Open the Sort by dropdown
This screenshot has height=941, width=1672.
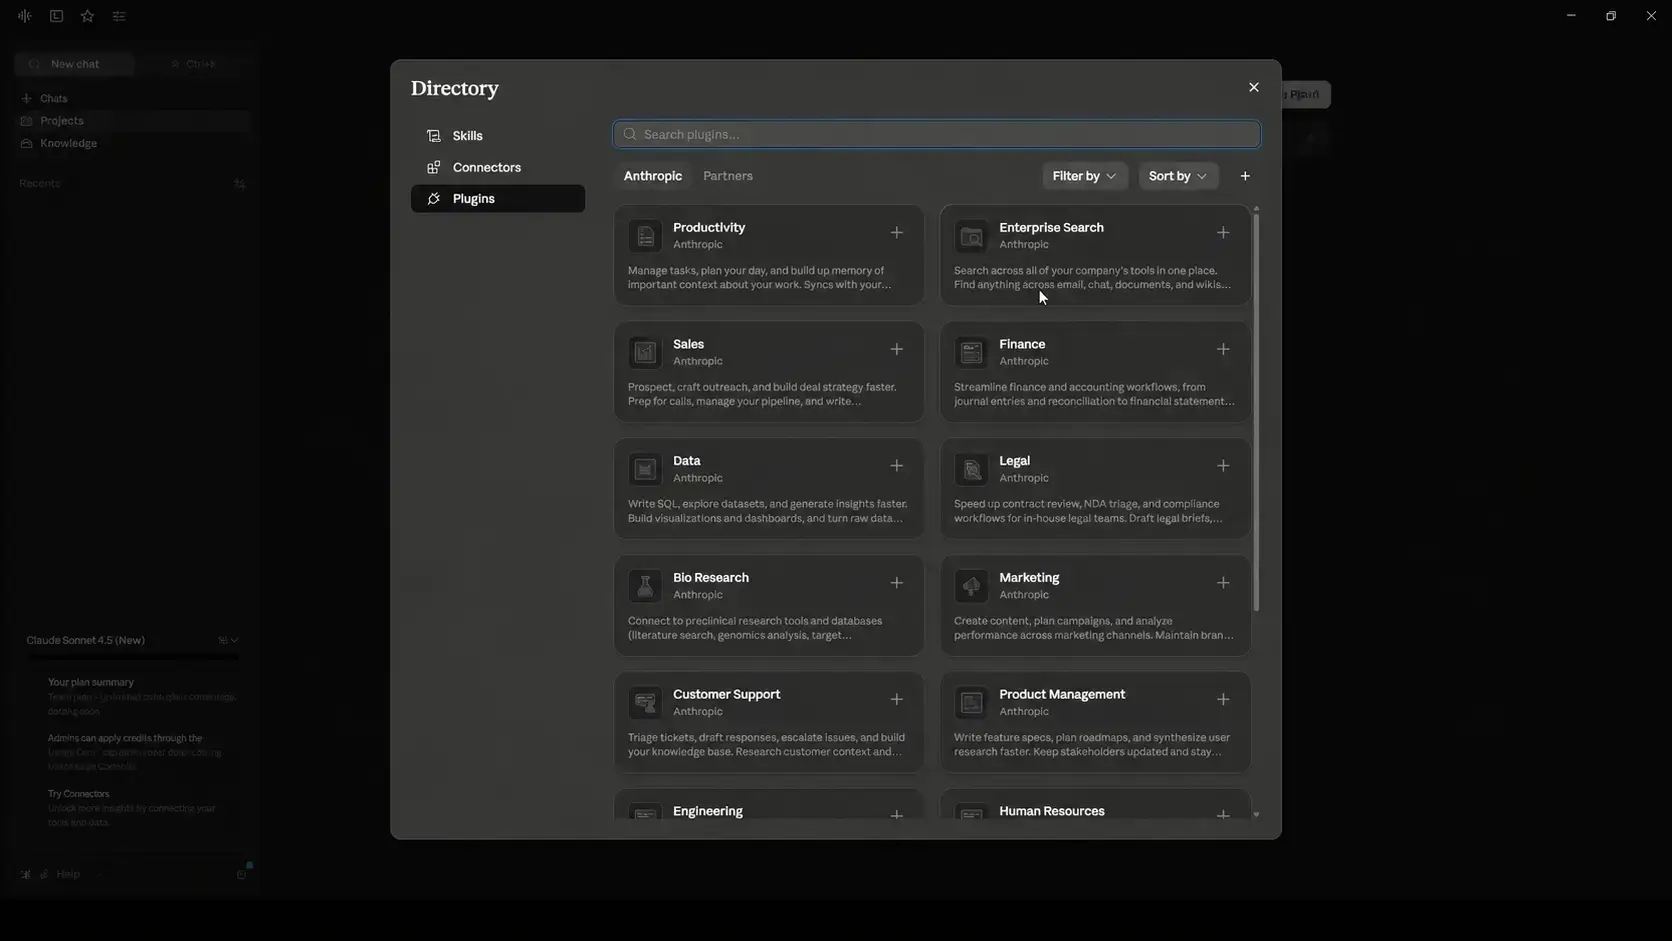point(1178,176)
